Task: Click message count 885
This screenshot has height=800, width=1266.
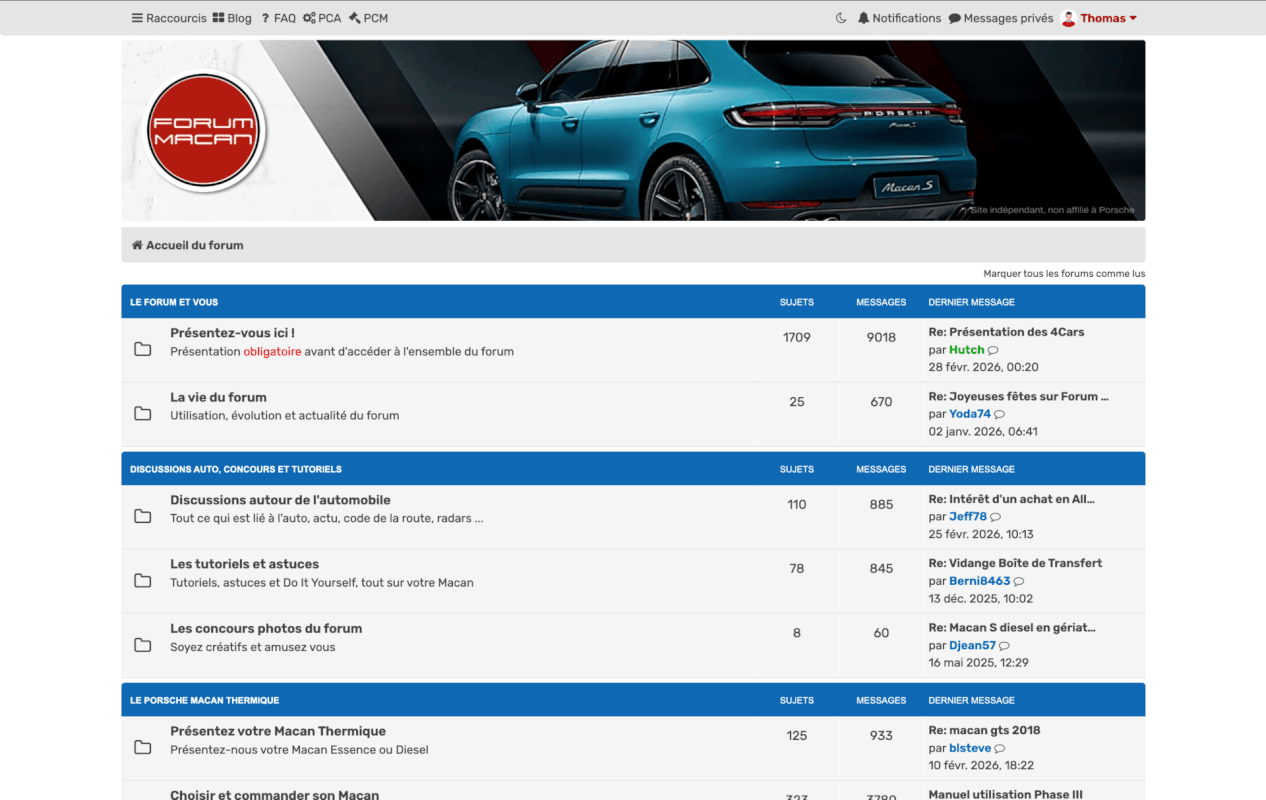Action: click(881, 504)
